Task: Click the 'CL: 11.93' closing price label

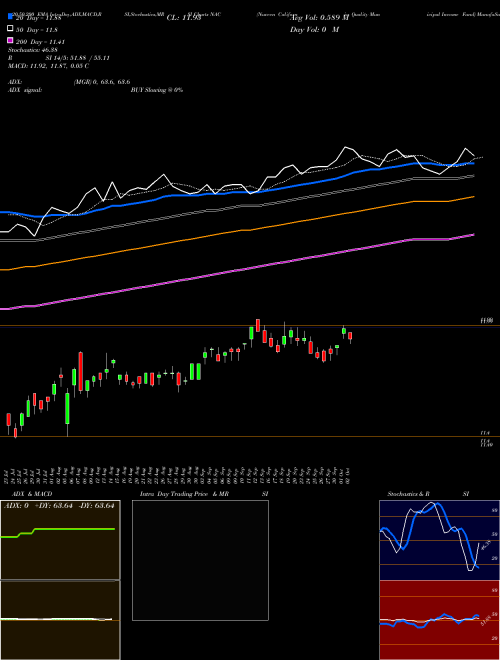Action: (x=184, y=18)
